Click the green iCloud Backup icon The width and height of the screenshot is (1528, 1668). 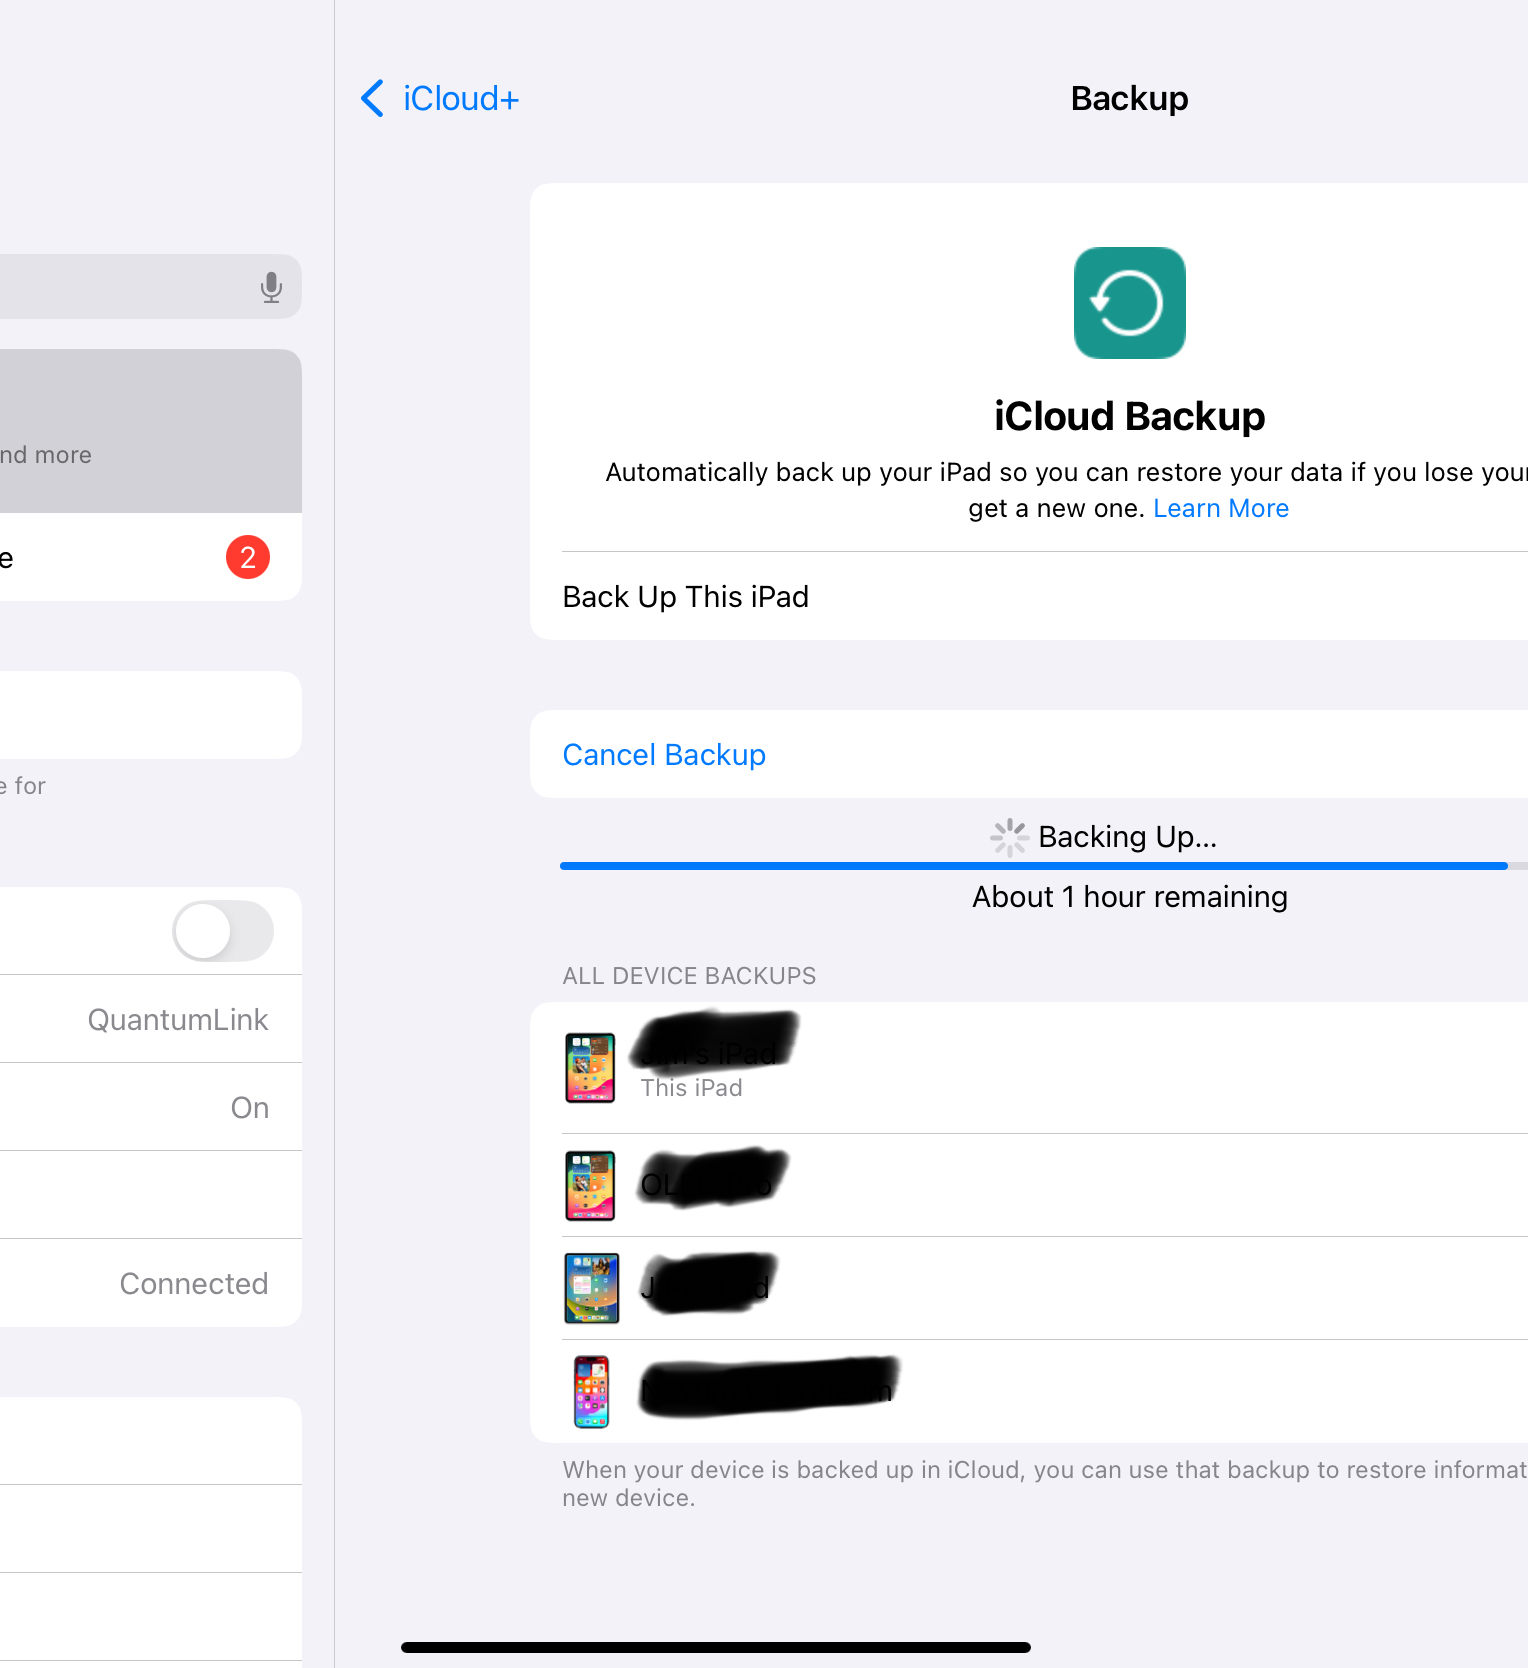(x=1129, y=303)
